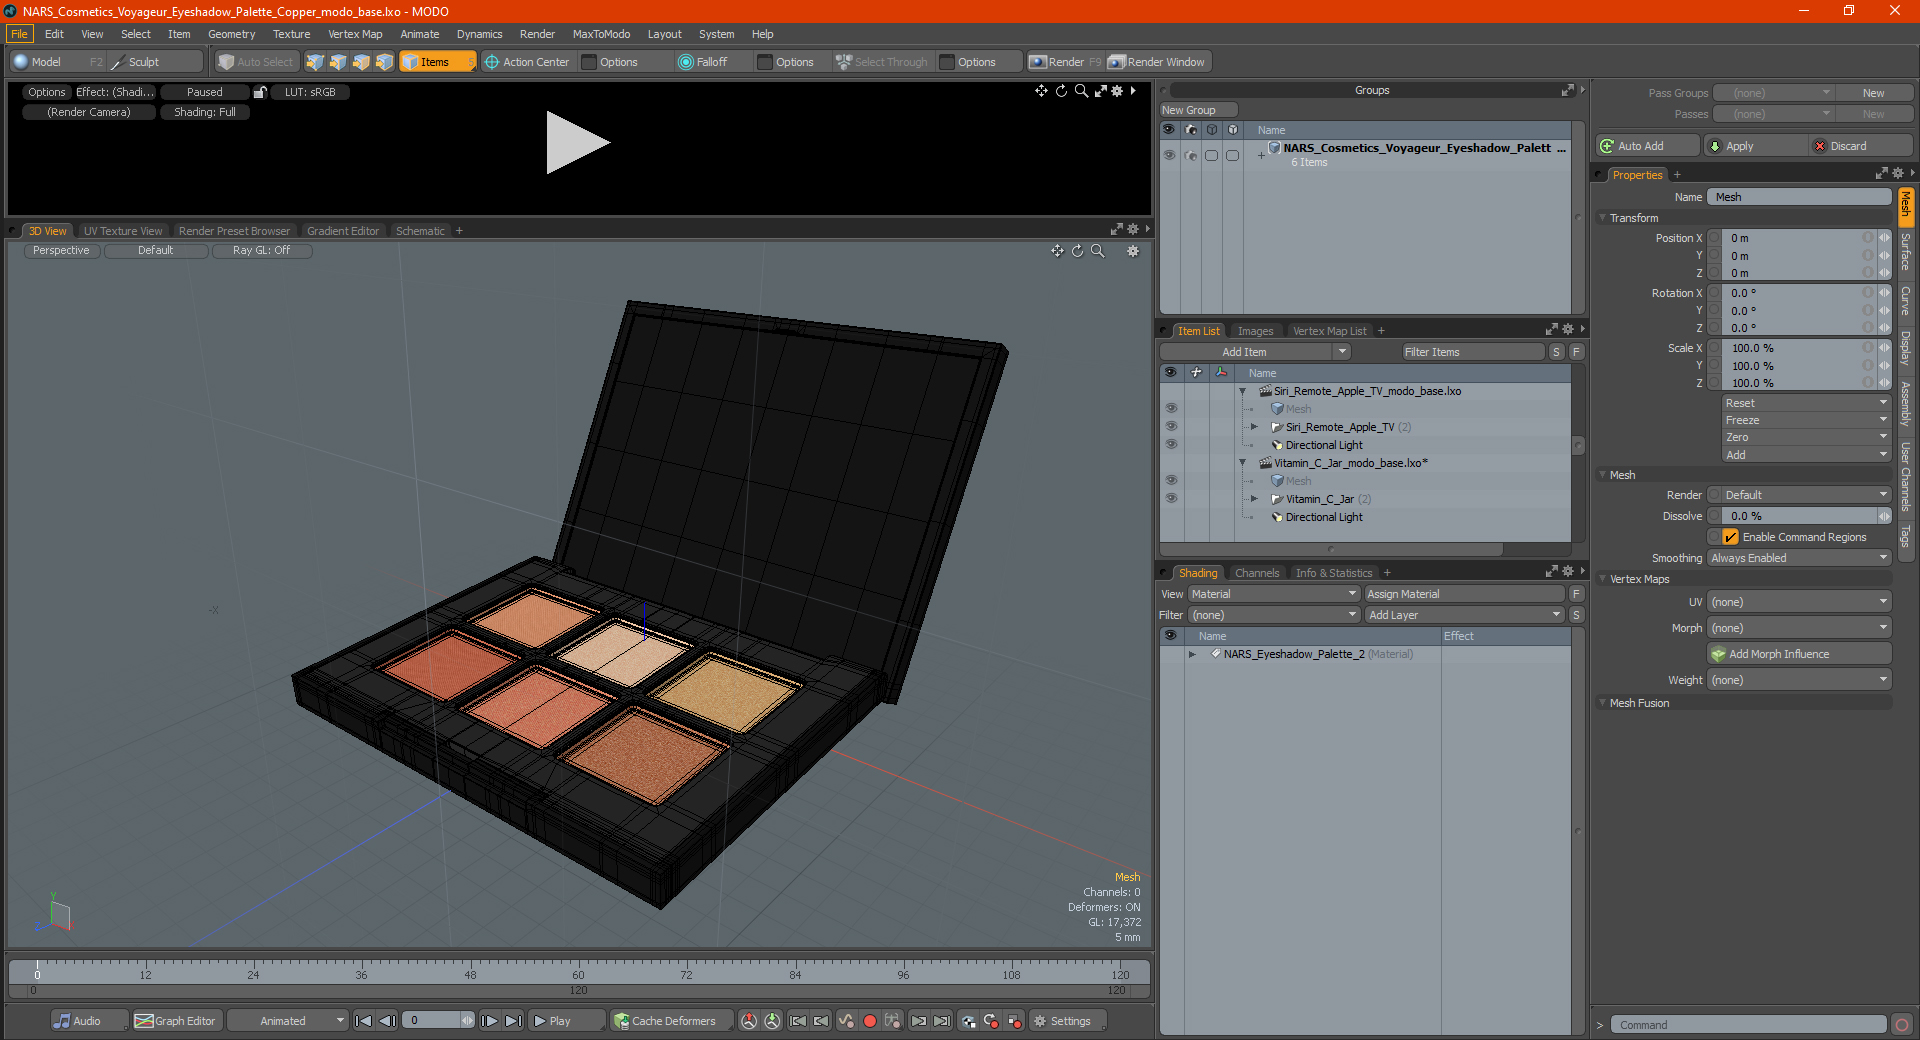Switch to UV Texture View tab
This screenshot has height=1040, width=1920.
(122, 231)
